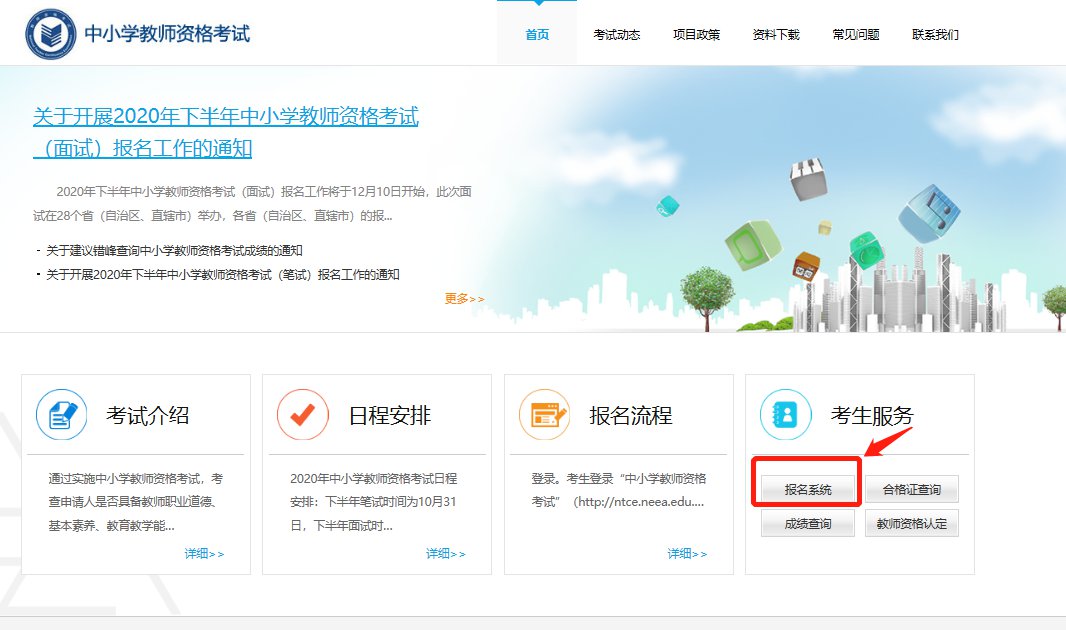Click the 考生服务 contact book icon
Image resolution: width=1066 pixels, height=630 pixels.
click(x=785, y=414)
